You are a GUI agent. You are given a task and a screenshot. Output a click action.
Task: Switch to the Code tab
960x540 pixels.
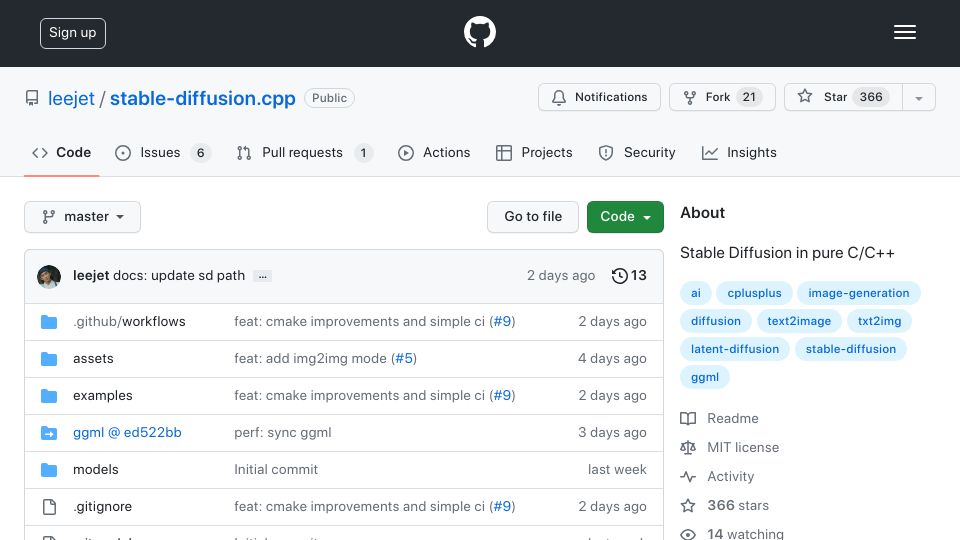coord(61,152)
